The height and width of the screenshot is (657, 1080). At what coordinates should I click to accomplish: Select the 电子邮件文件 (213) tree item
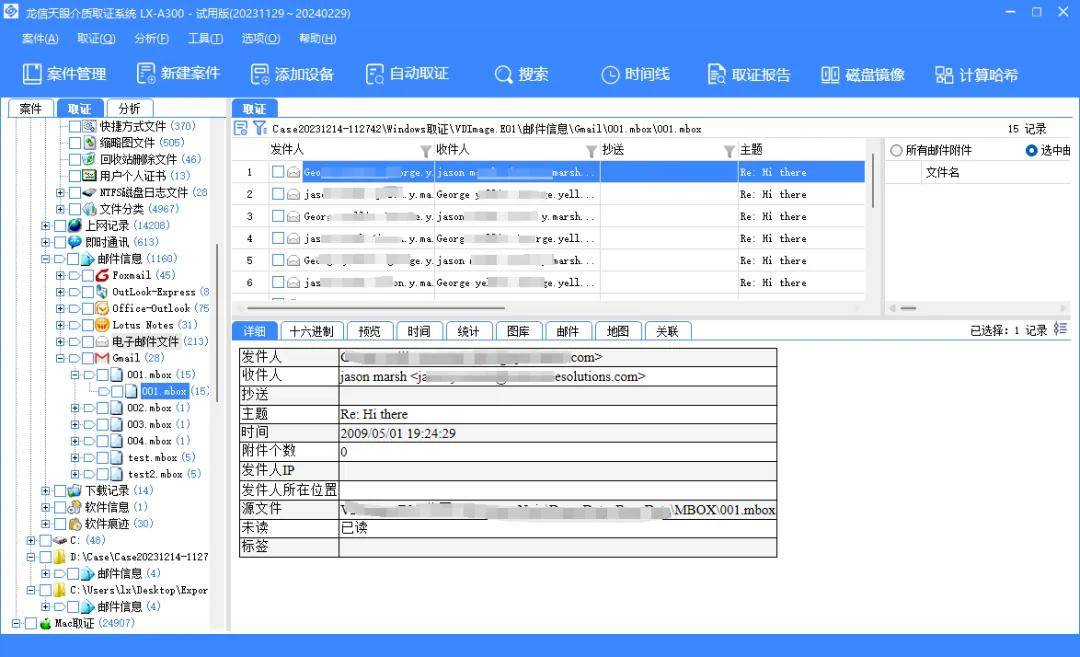(x=145, y=342)
